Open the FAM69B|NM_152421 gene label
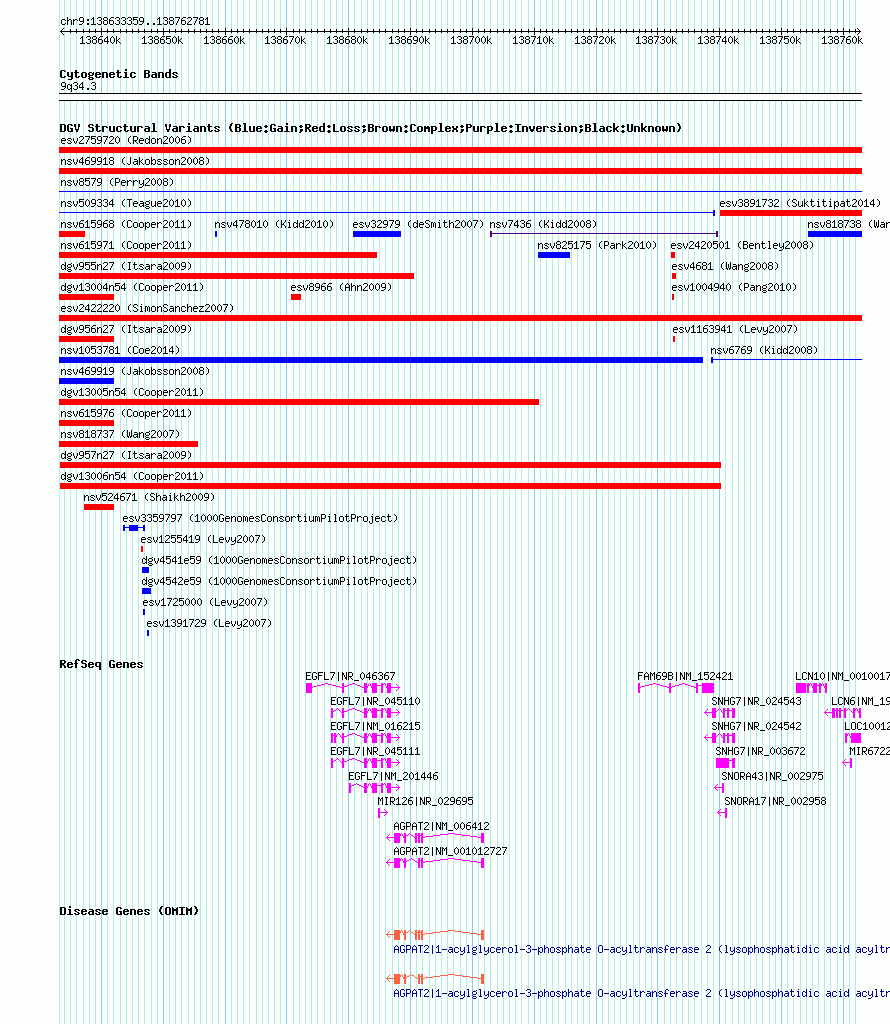The width and height of the screenshot is (890, 1024). point(685,677)
